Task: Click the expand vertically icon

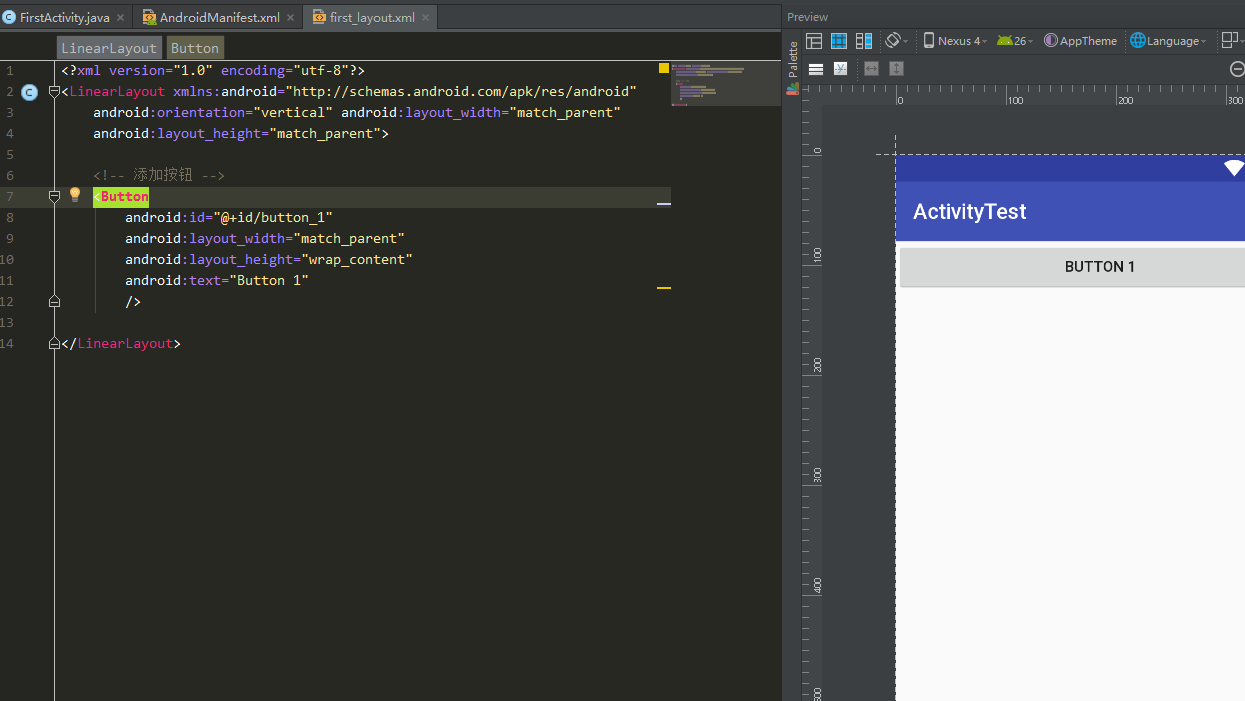Action: click(x=896, y=68)
